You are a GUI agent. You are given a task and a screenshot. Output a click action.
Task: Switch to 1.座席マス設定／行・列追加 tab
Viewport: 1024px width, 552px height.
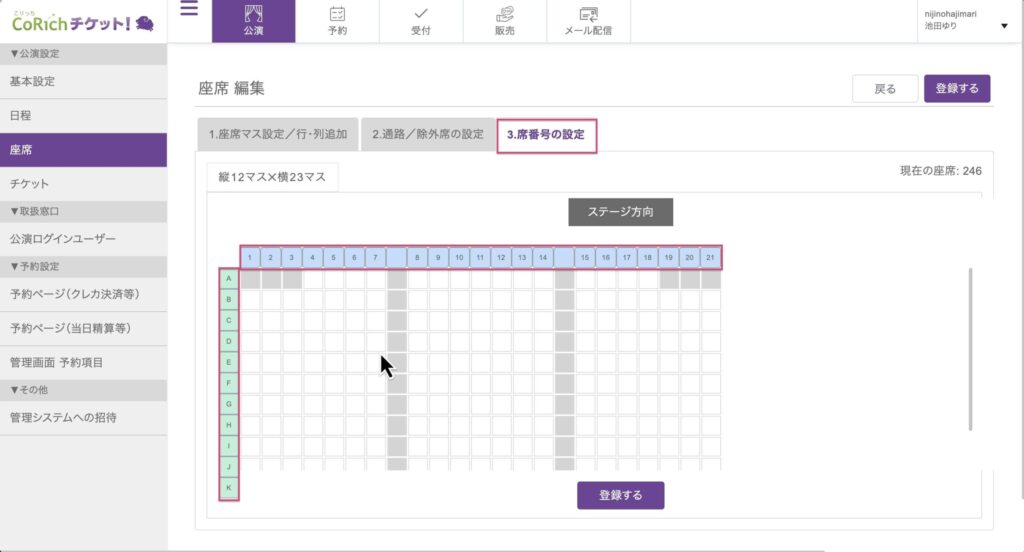pos(277,134)
